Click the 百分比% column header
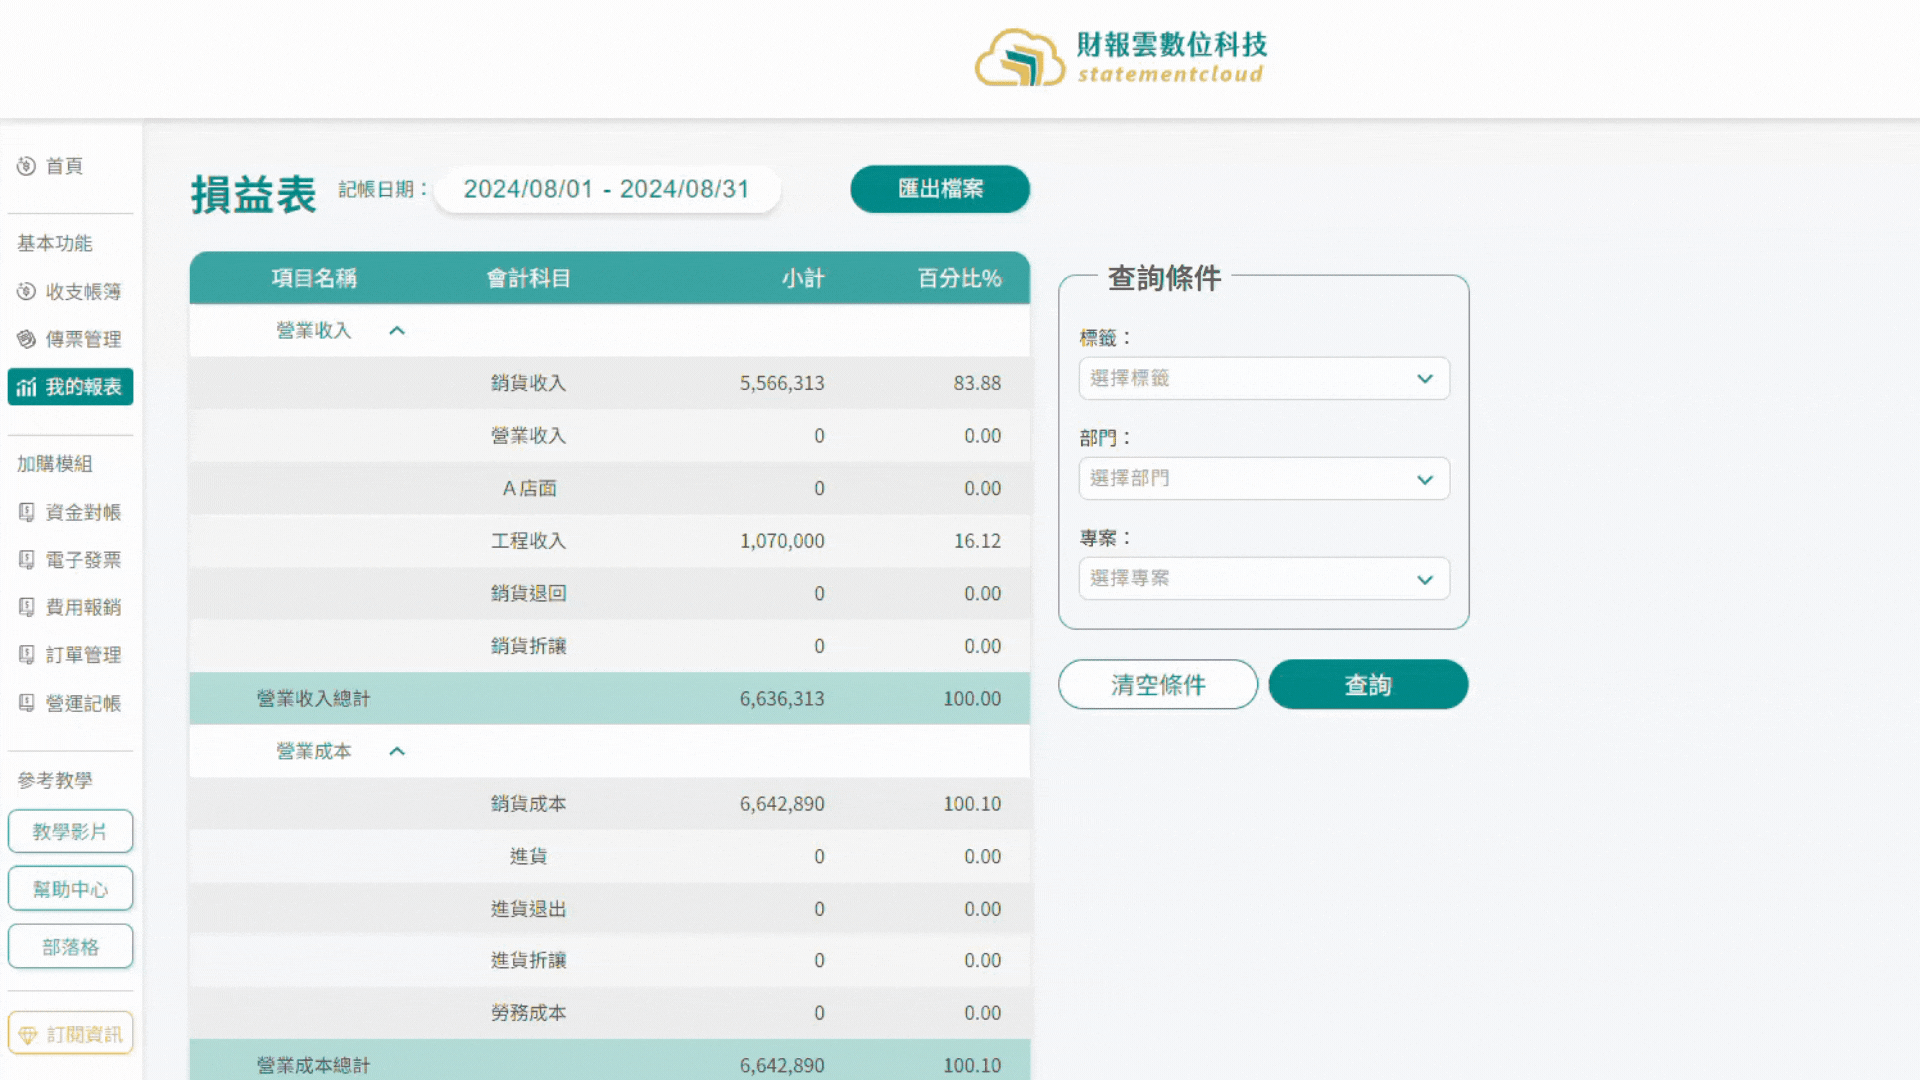Image resolution: width=1920 pixels, height=1080 pixels. 959,278
